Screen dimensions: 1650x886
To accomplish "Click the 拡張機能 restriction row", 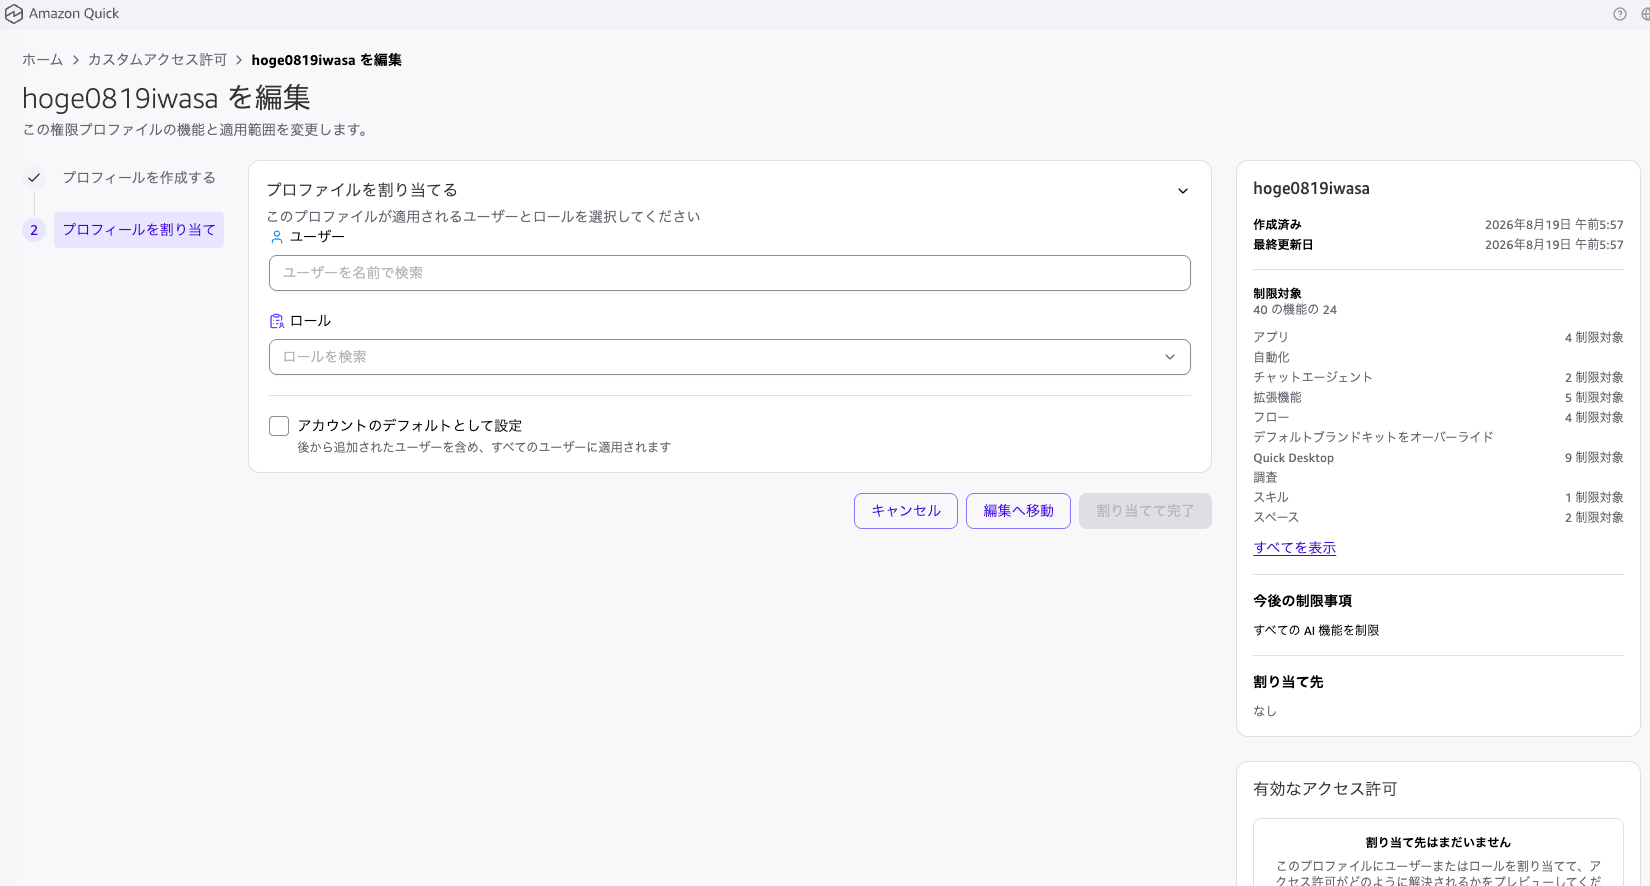I will tap(1438, 398).
